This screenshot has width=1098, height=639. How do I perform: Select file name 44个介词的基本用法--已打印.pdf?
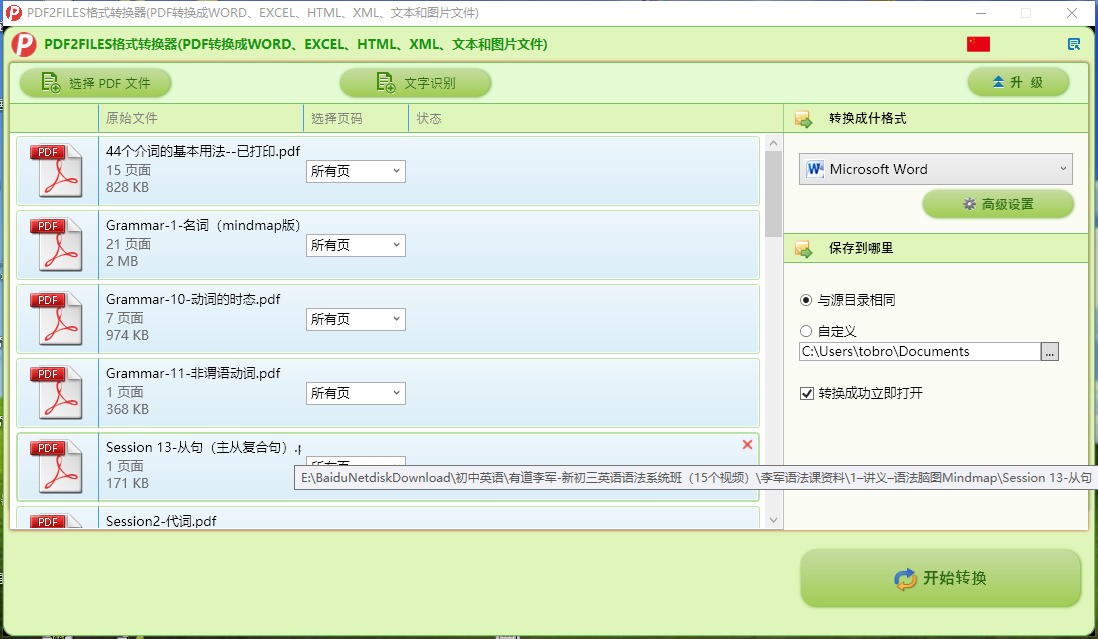click(x=202, y=150)
